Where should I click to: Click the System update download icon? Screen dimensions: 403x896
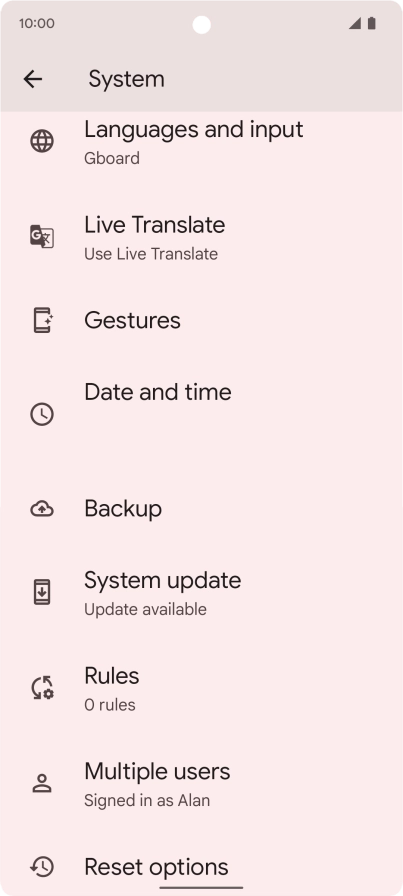click(42, 592)
